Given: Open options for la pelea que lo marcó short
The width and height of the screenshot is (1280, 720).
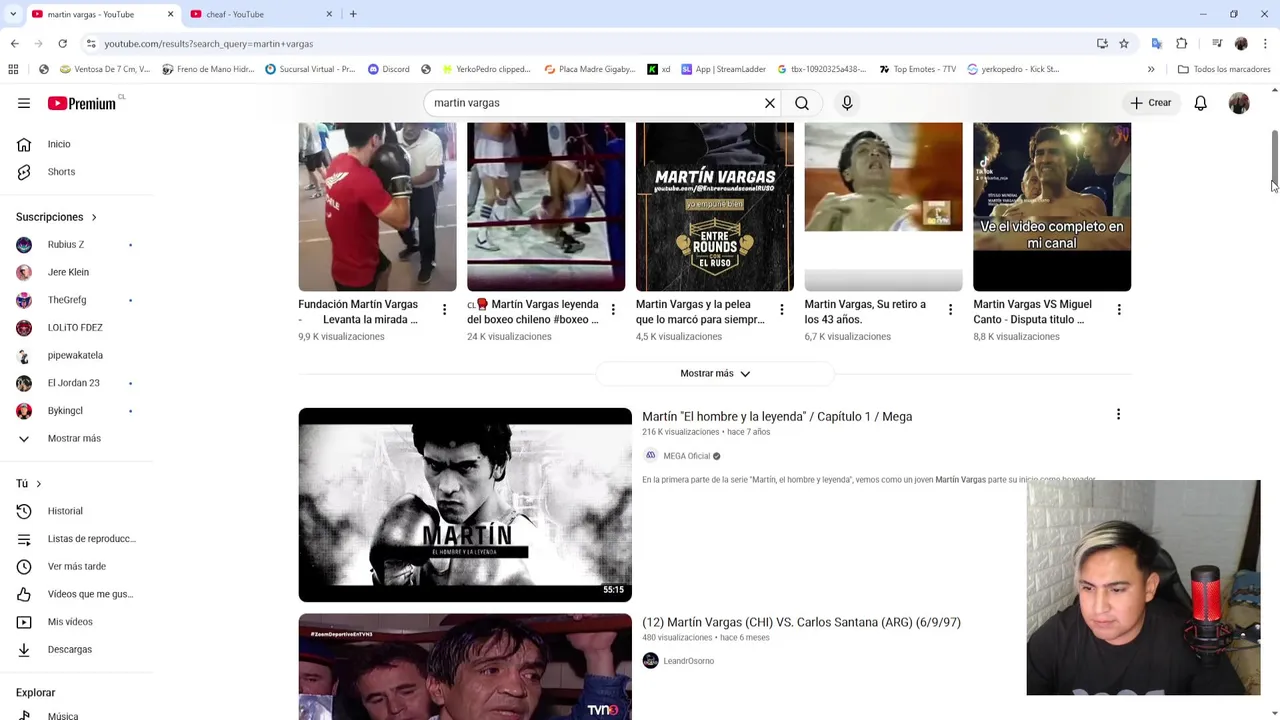Looking at the screenshot, I should coord(782,310).
